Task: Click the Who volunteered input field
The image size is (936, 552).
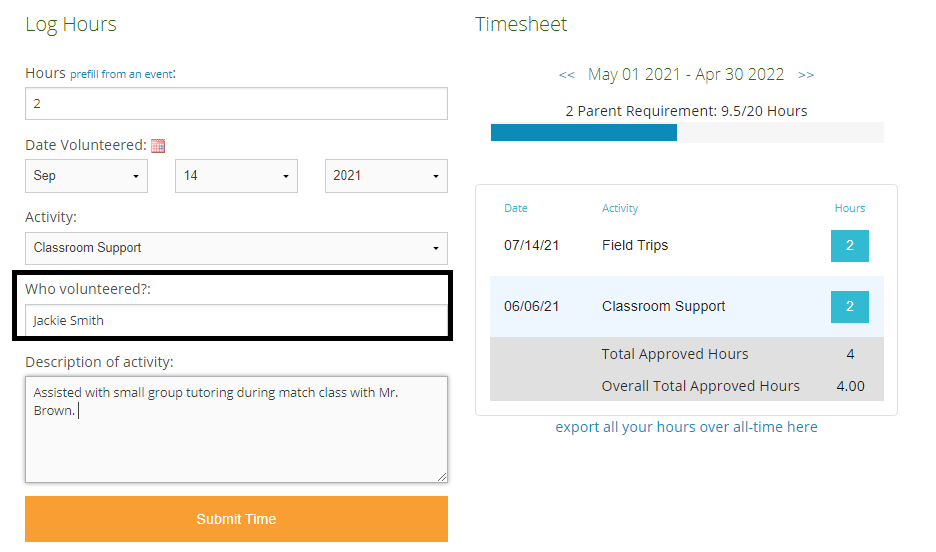Action: click(236, 320)
